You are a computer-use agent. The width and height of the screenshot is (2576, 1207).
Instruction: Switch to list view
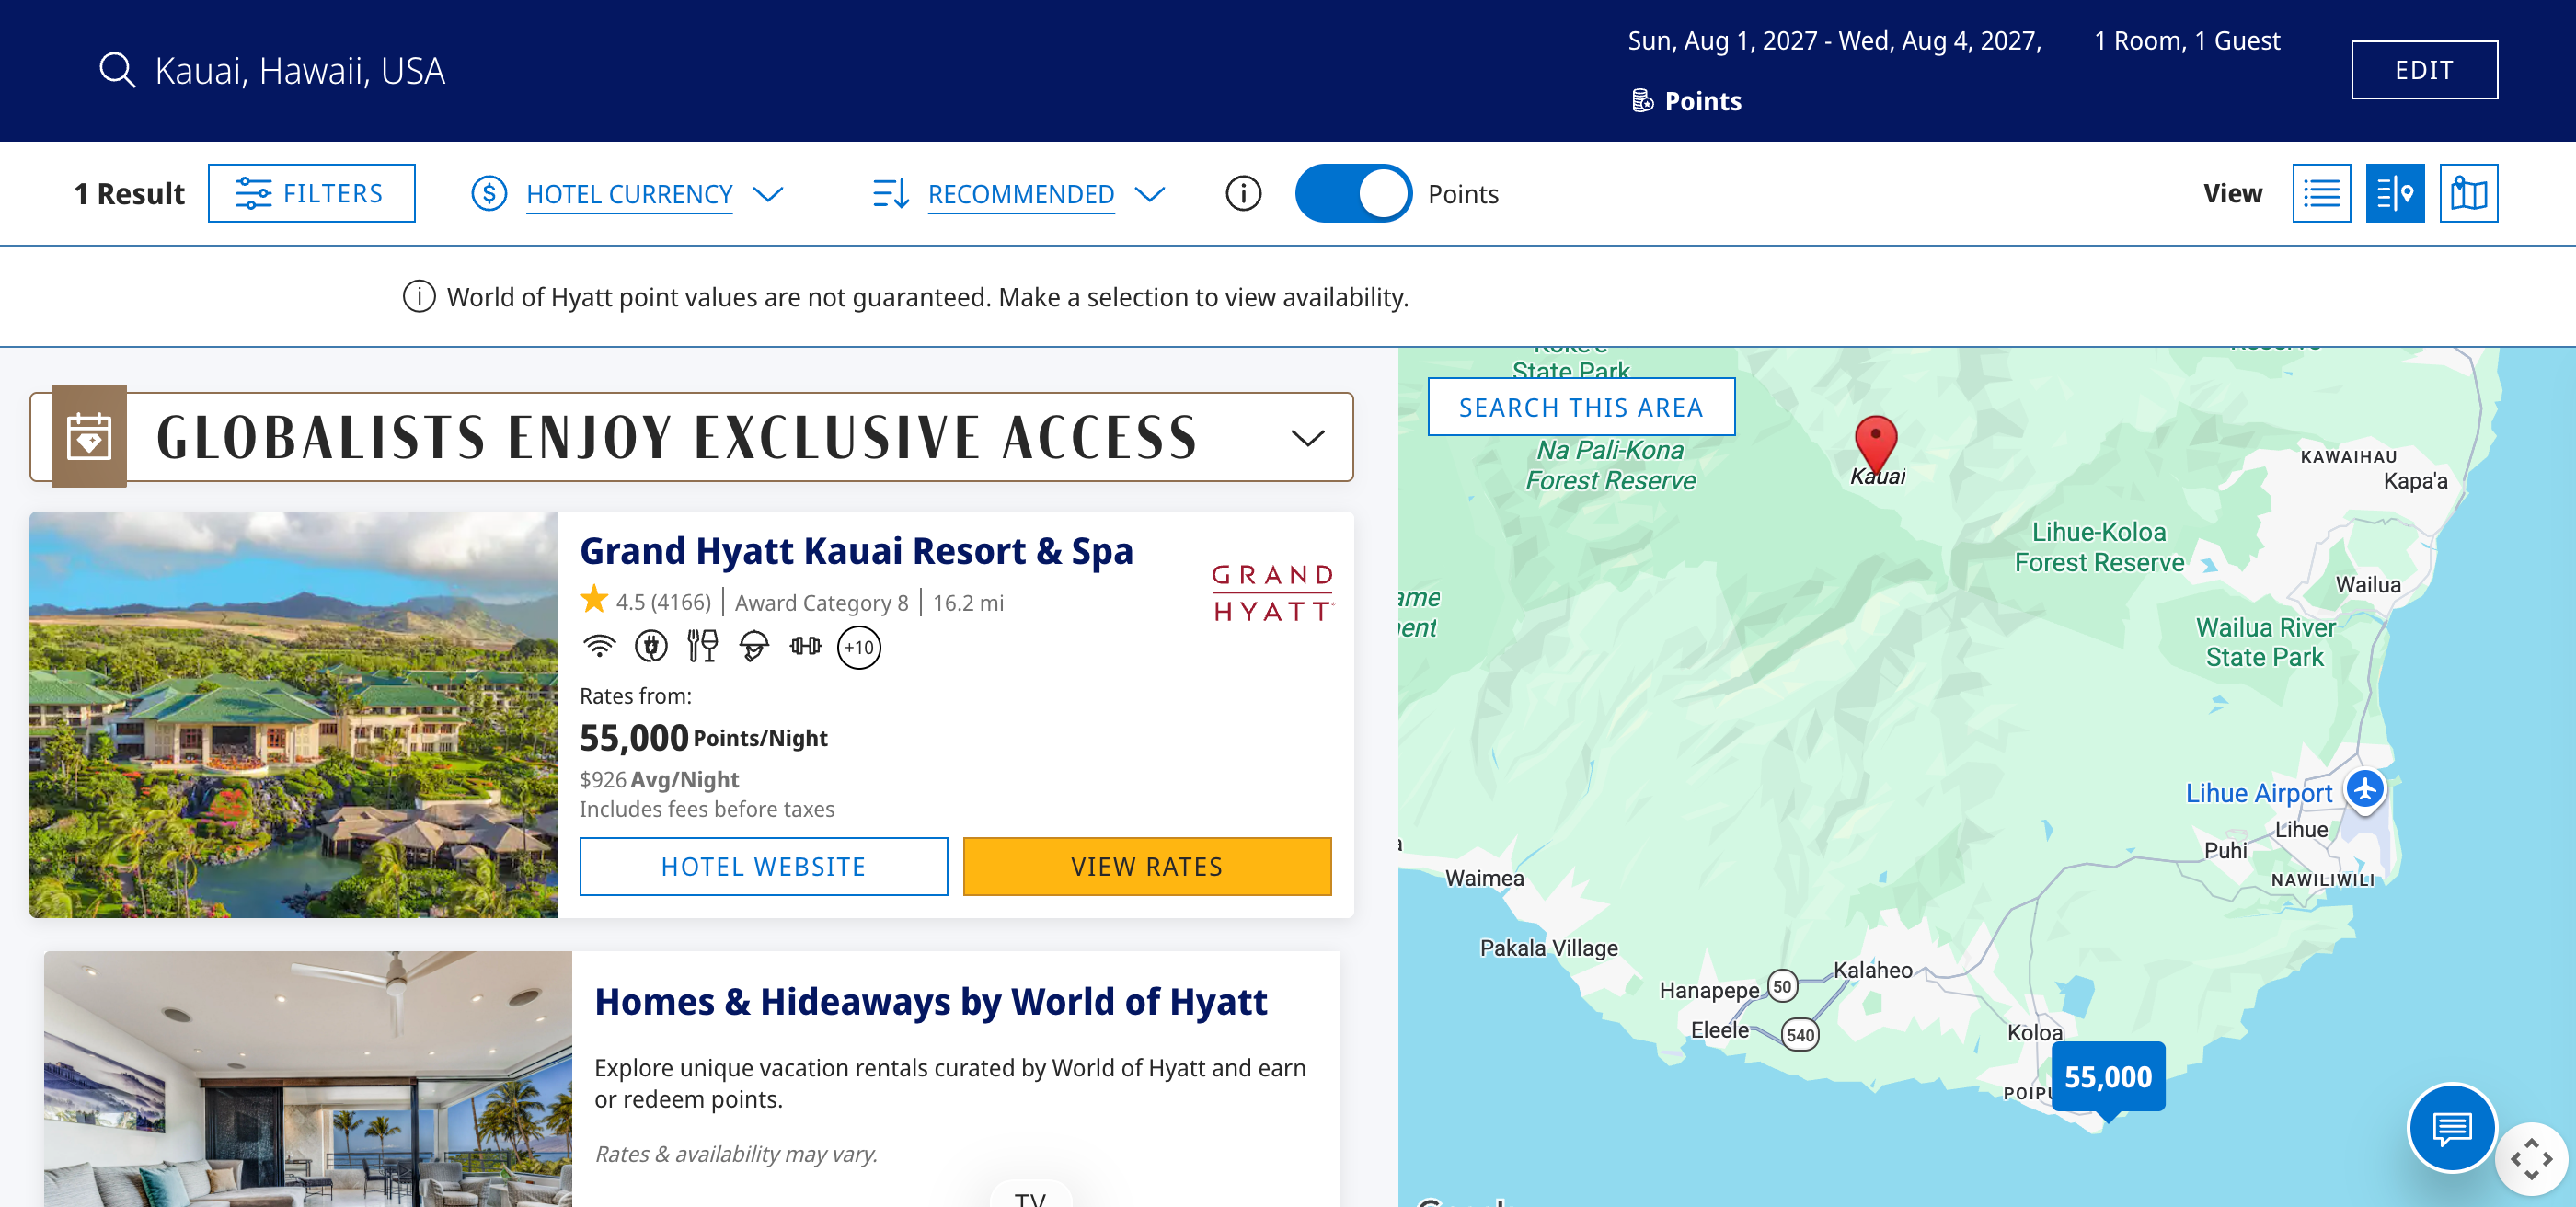pyautogui.click(x=2320, y=193)
